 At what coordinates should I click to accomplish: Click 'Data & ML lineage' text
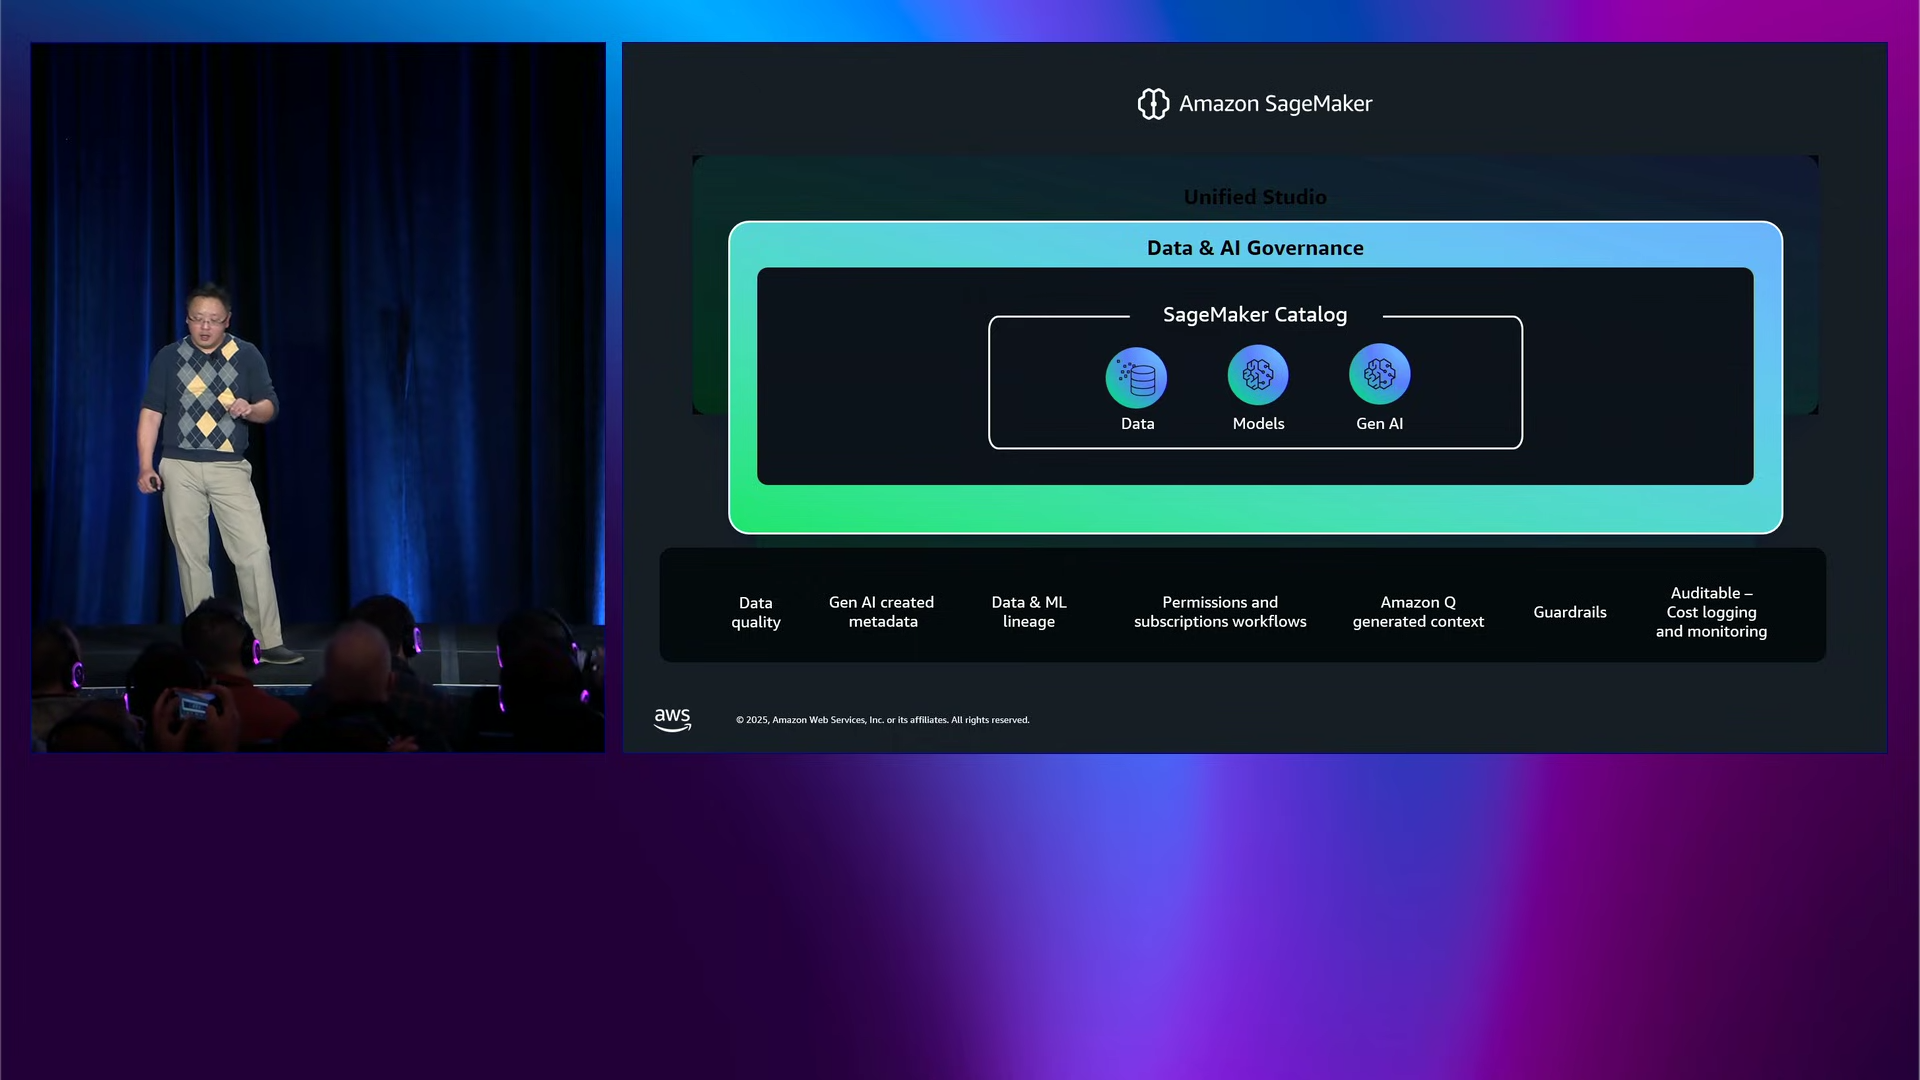coord(1029,612)
